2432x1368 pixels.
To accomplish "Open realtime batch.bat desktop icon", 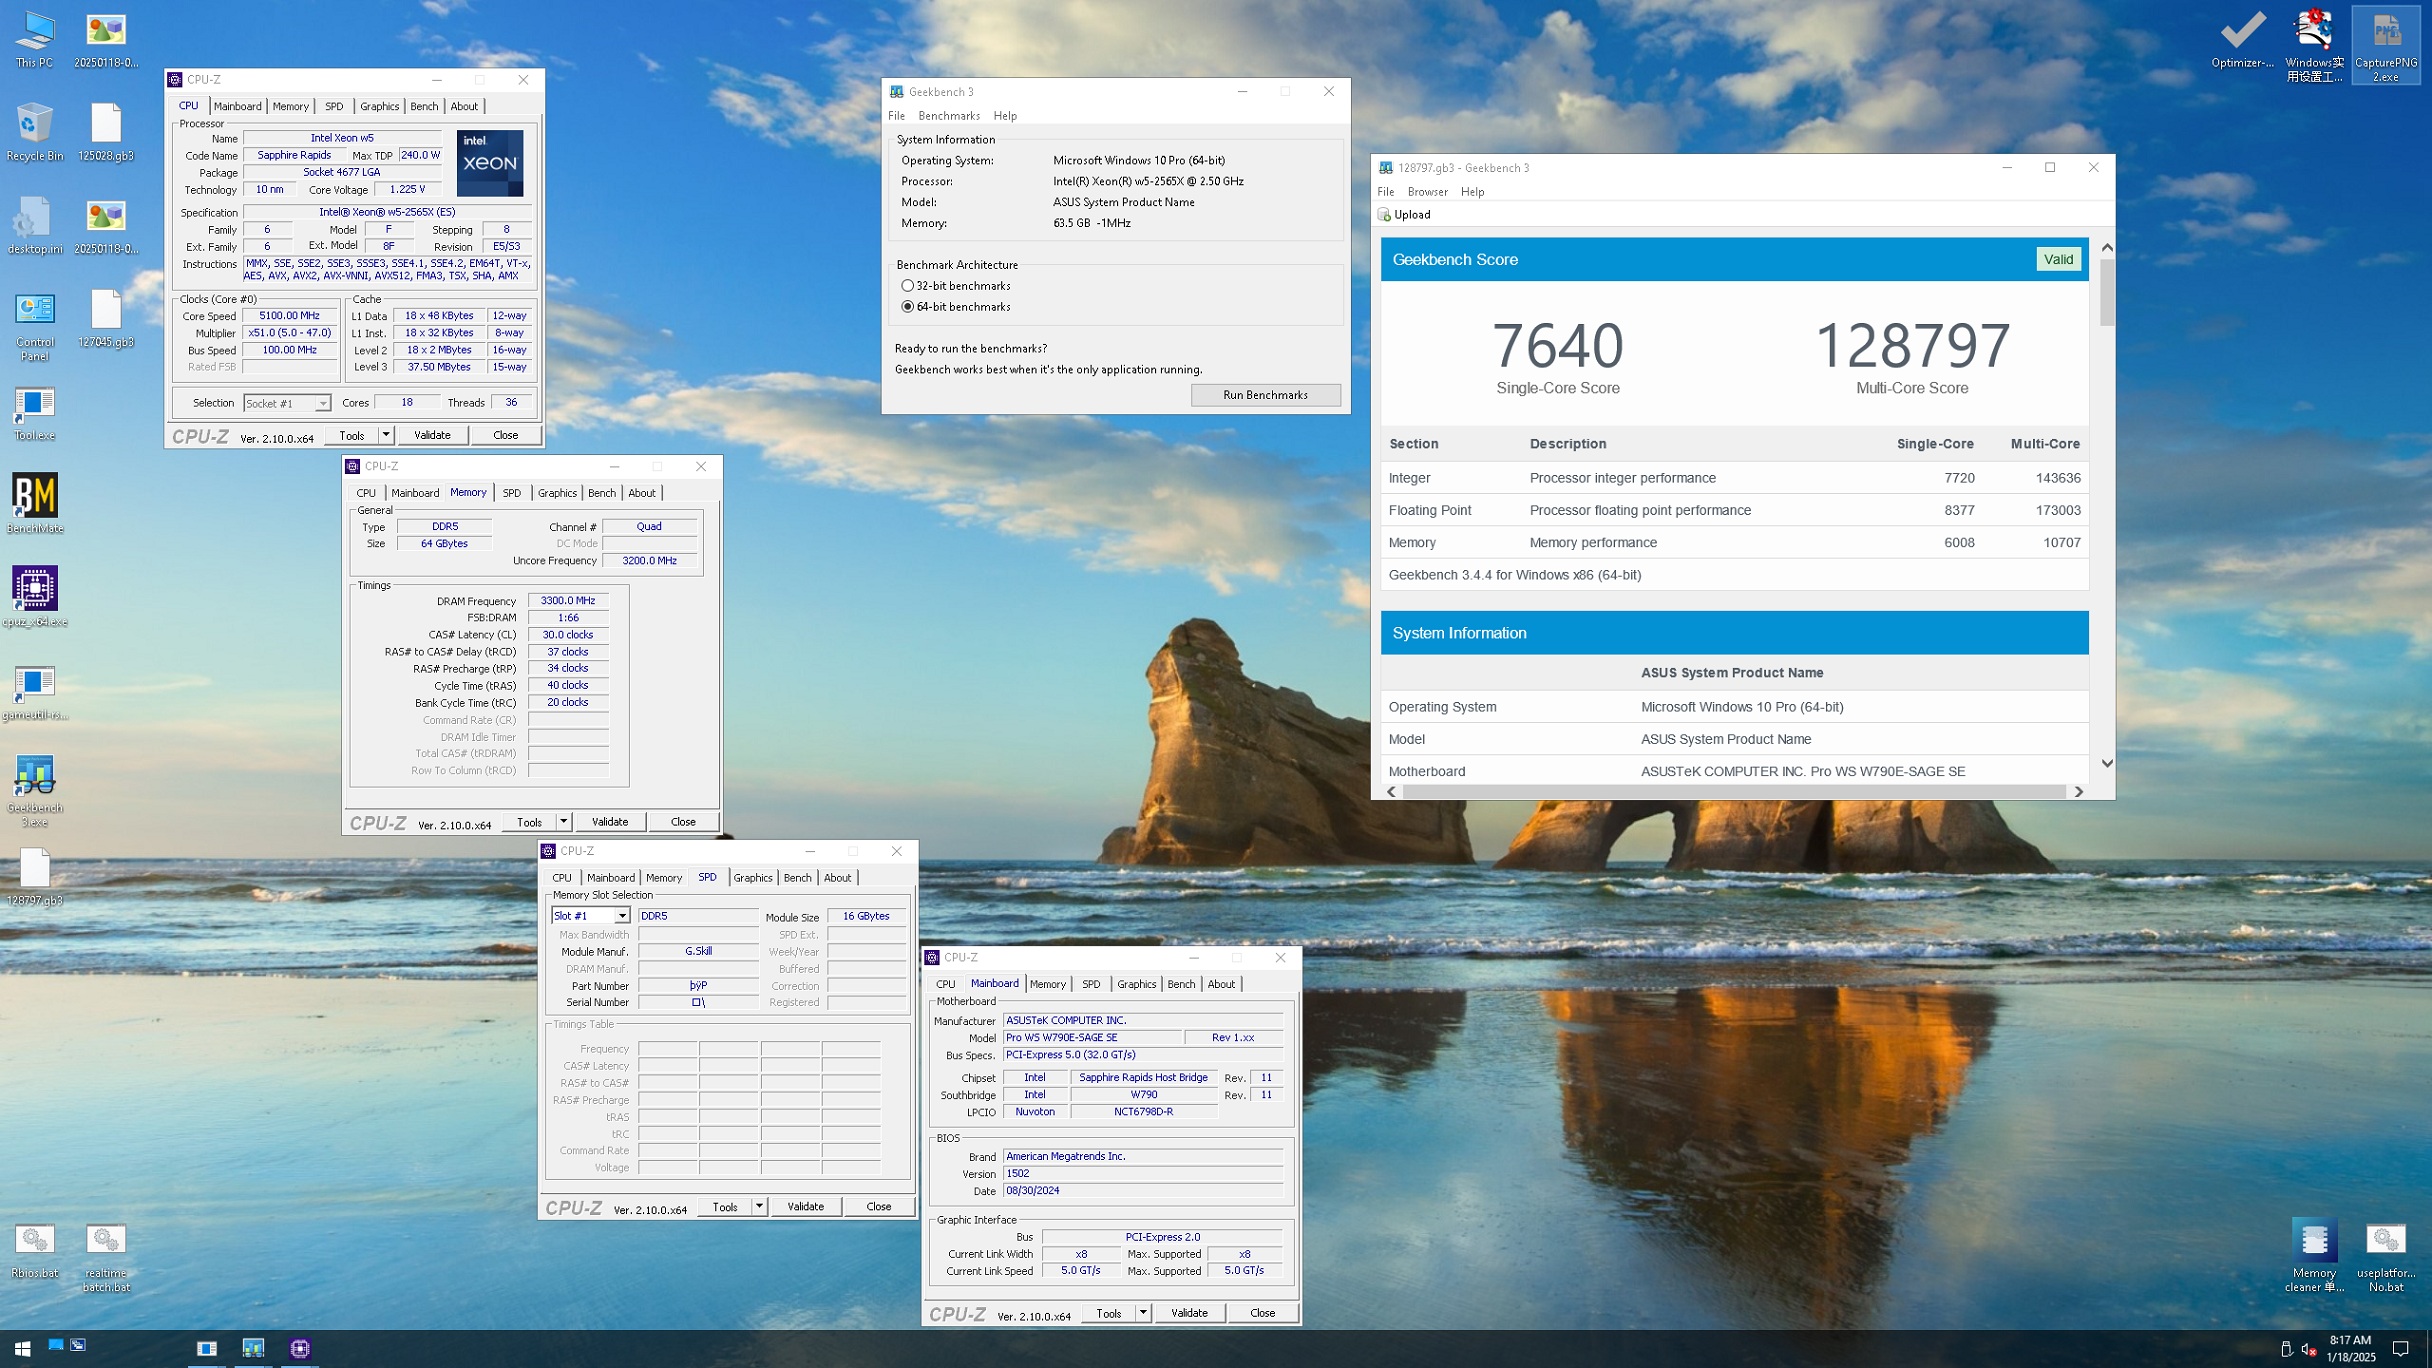I will tap(106, 1257).
